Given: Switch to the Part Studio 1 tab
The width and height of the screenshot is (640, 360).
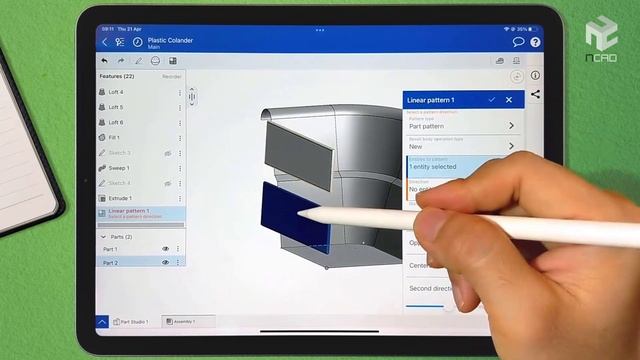Looking at the screenshot, I should 131,322.
